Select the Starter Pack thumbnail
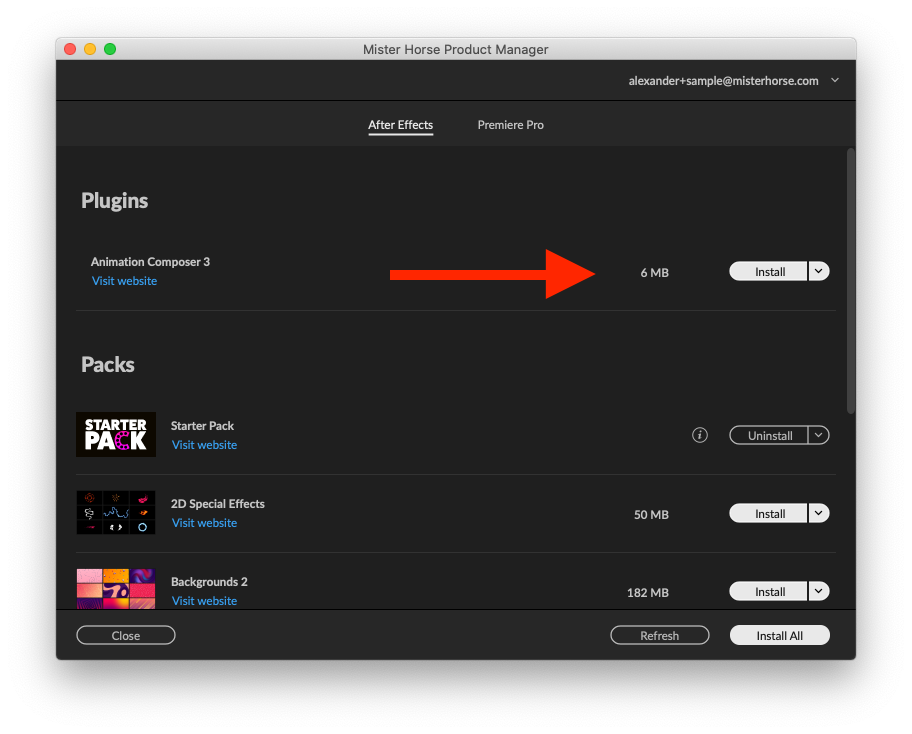This screenshot has width=912, height=734. tap(116, 434)
